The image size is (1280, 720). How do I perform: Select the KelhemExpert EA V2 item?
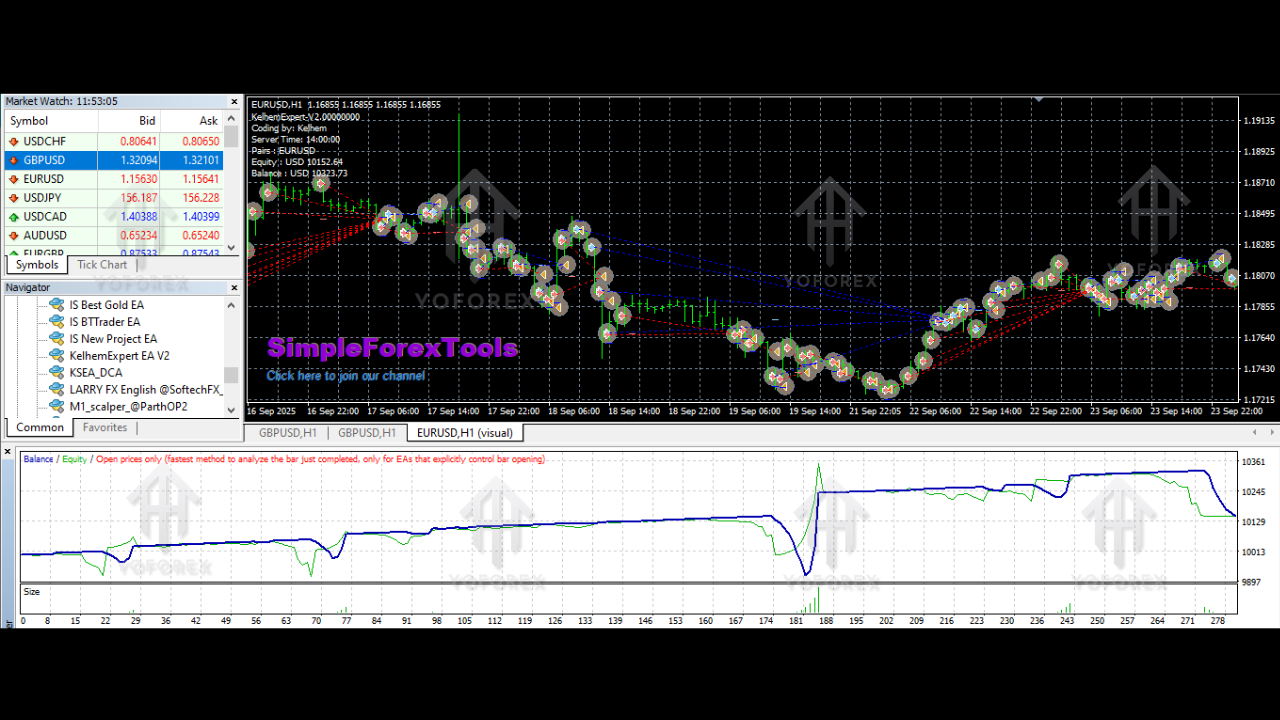[x=119, y=356]
